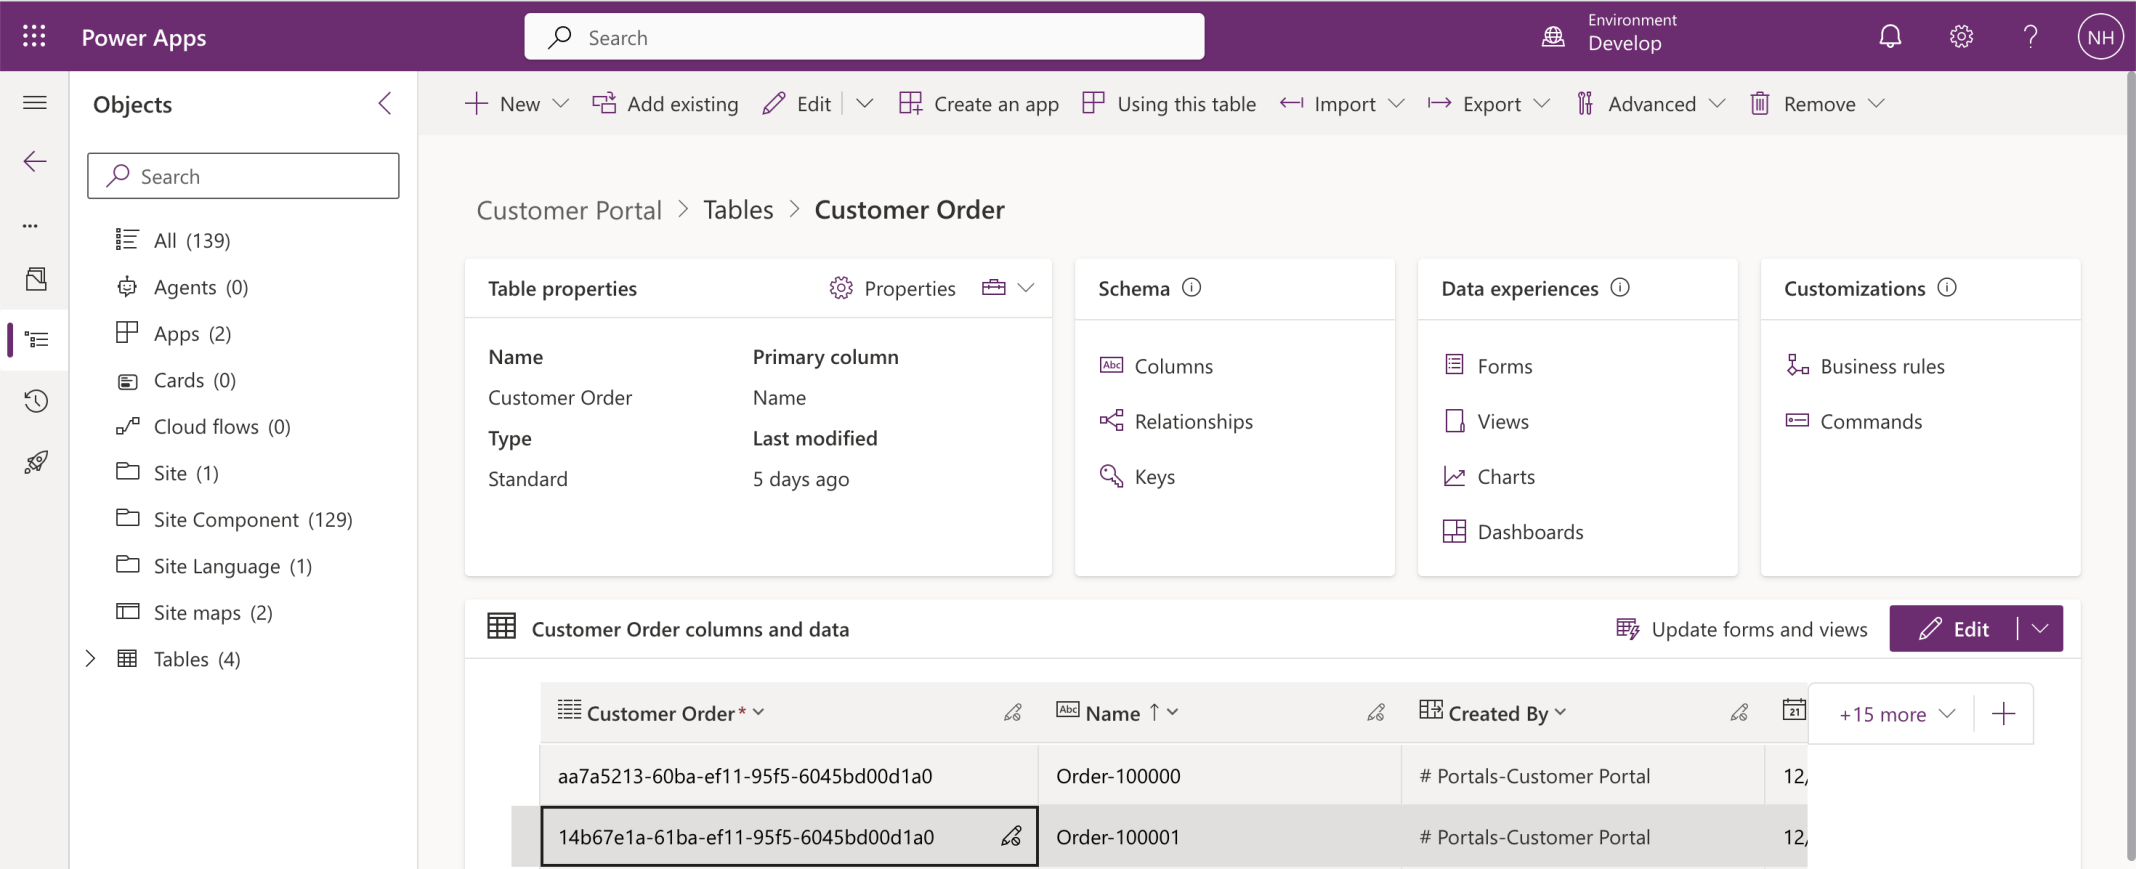Open History icon in left rail
Image resolution: width=2136 pixels, height=869 pixels.
pyautogui.click(x=36, y=401)
